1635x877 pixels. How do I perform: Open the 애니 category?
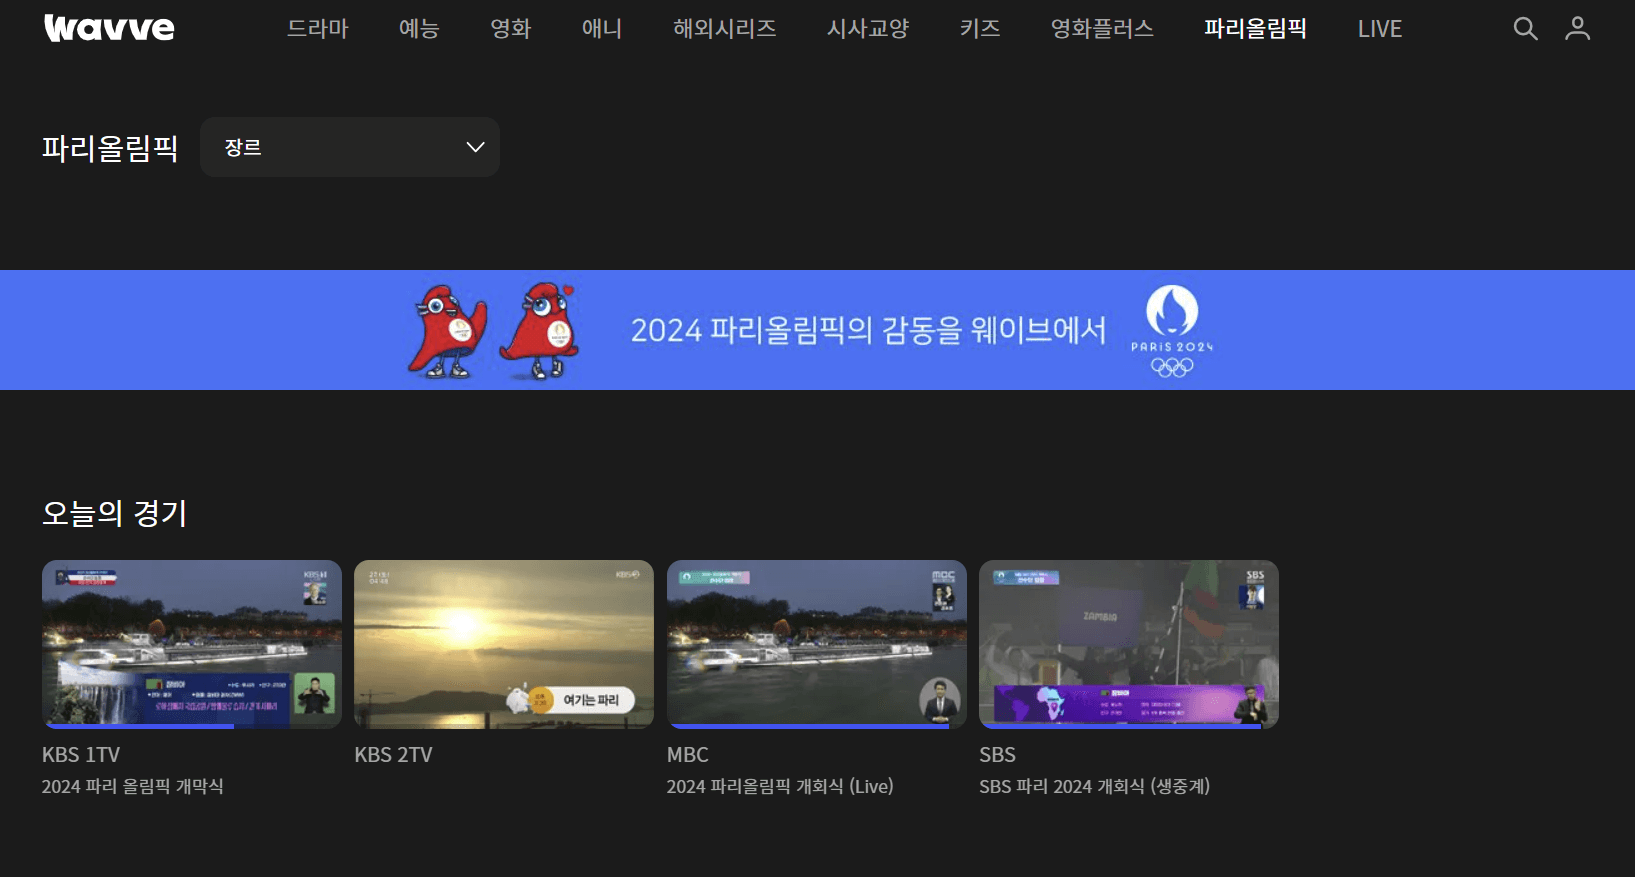[x=602, y=28]
